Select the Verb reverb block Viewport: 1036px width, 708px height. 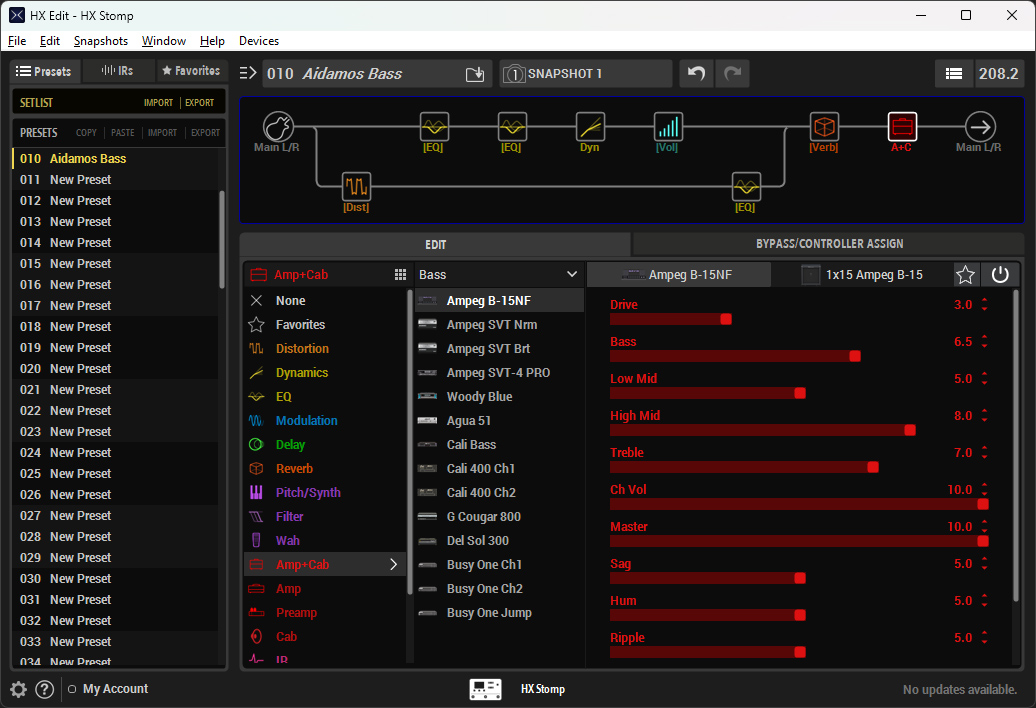[x=824, y=126]
